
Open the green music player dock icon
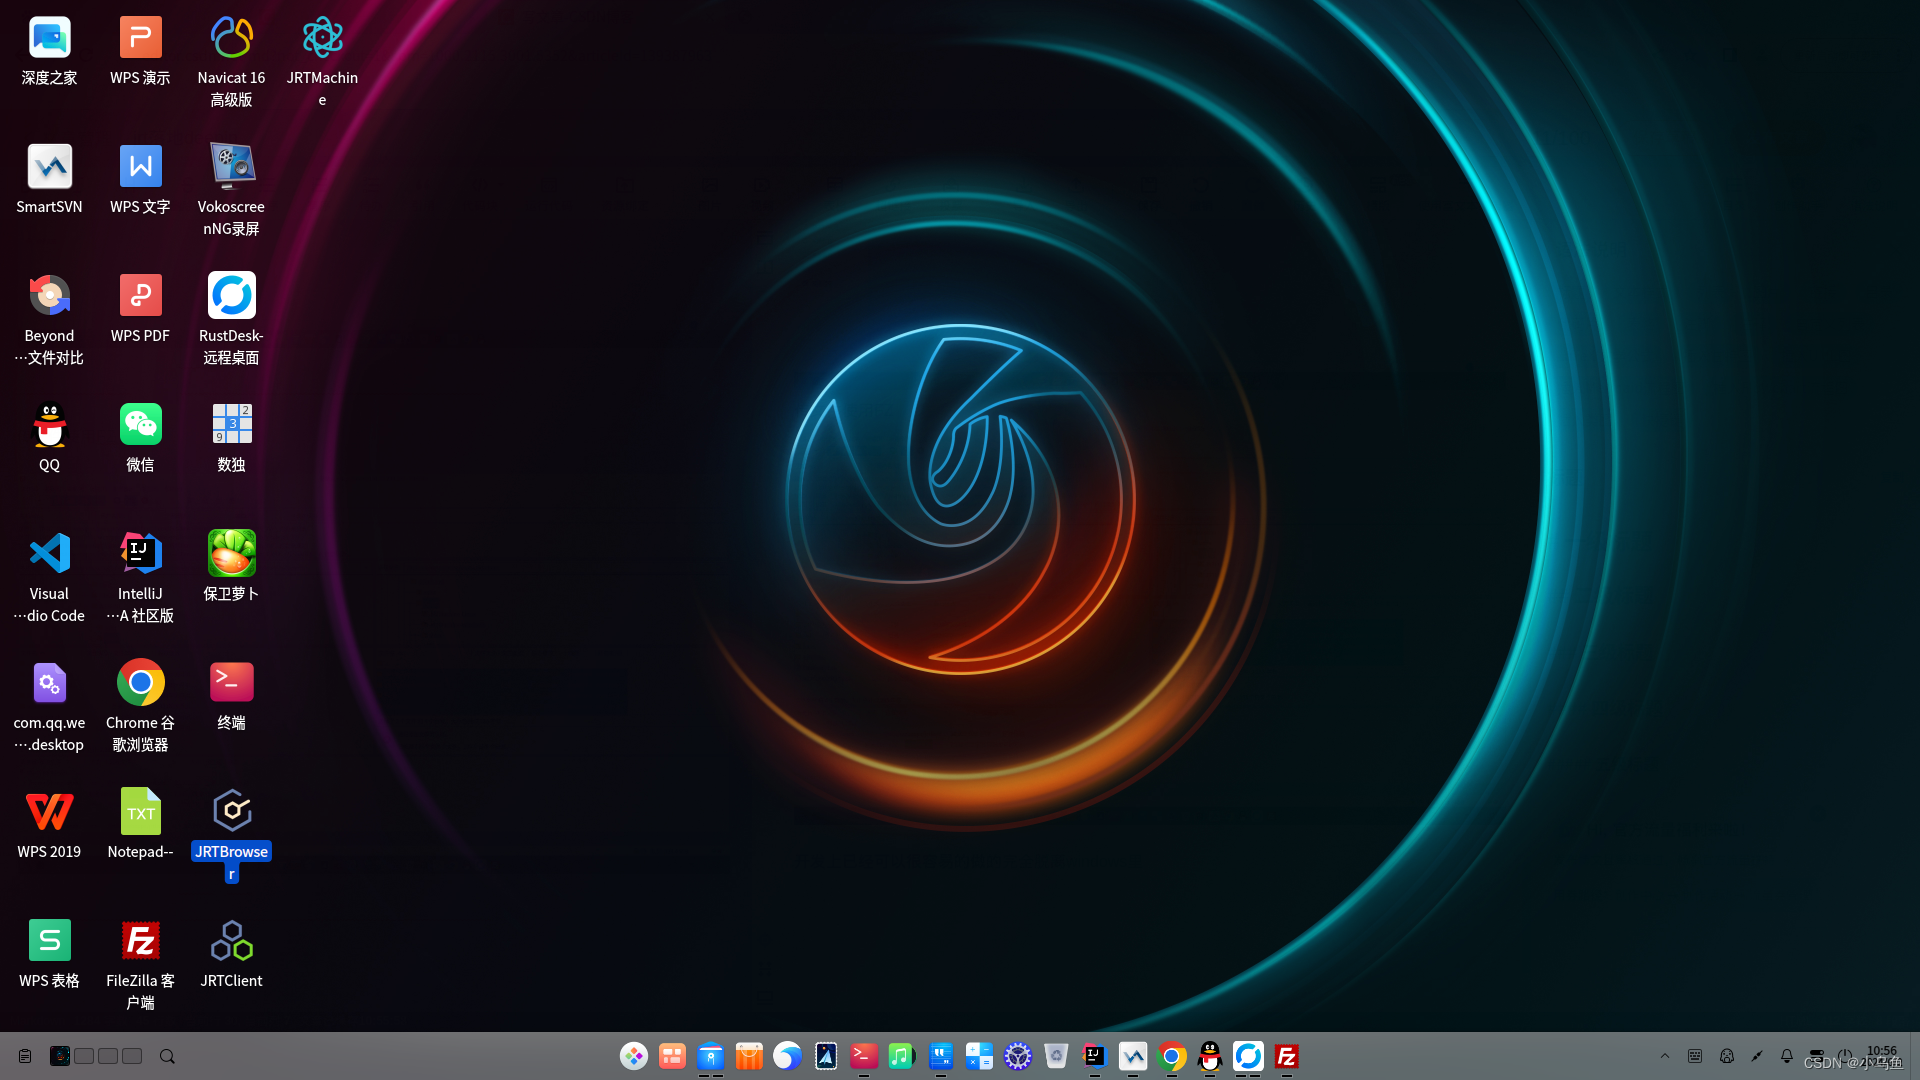coord(902,1056)
